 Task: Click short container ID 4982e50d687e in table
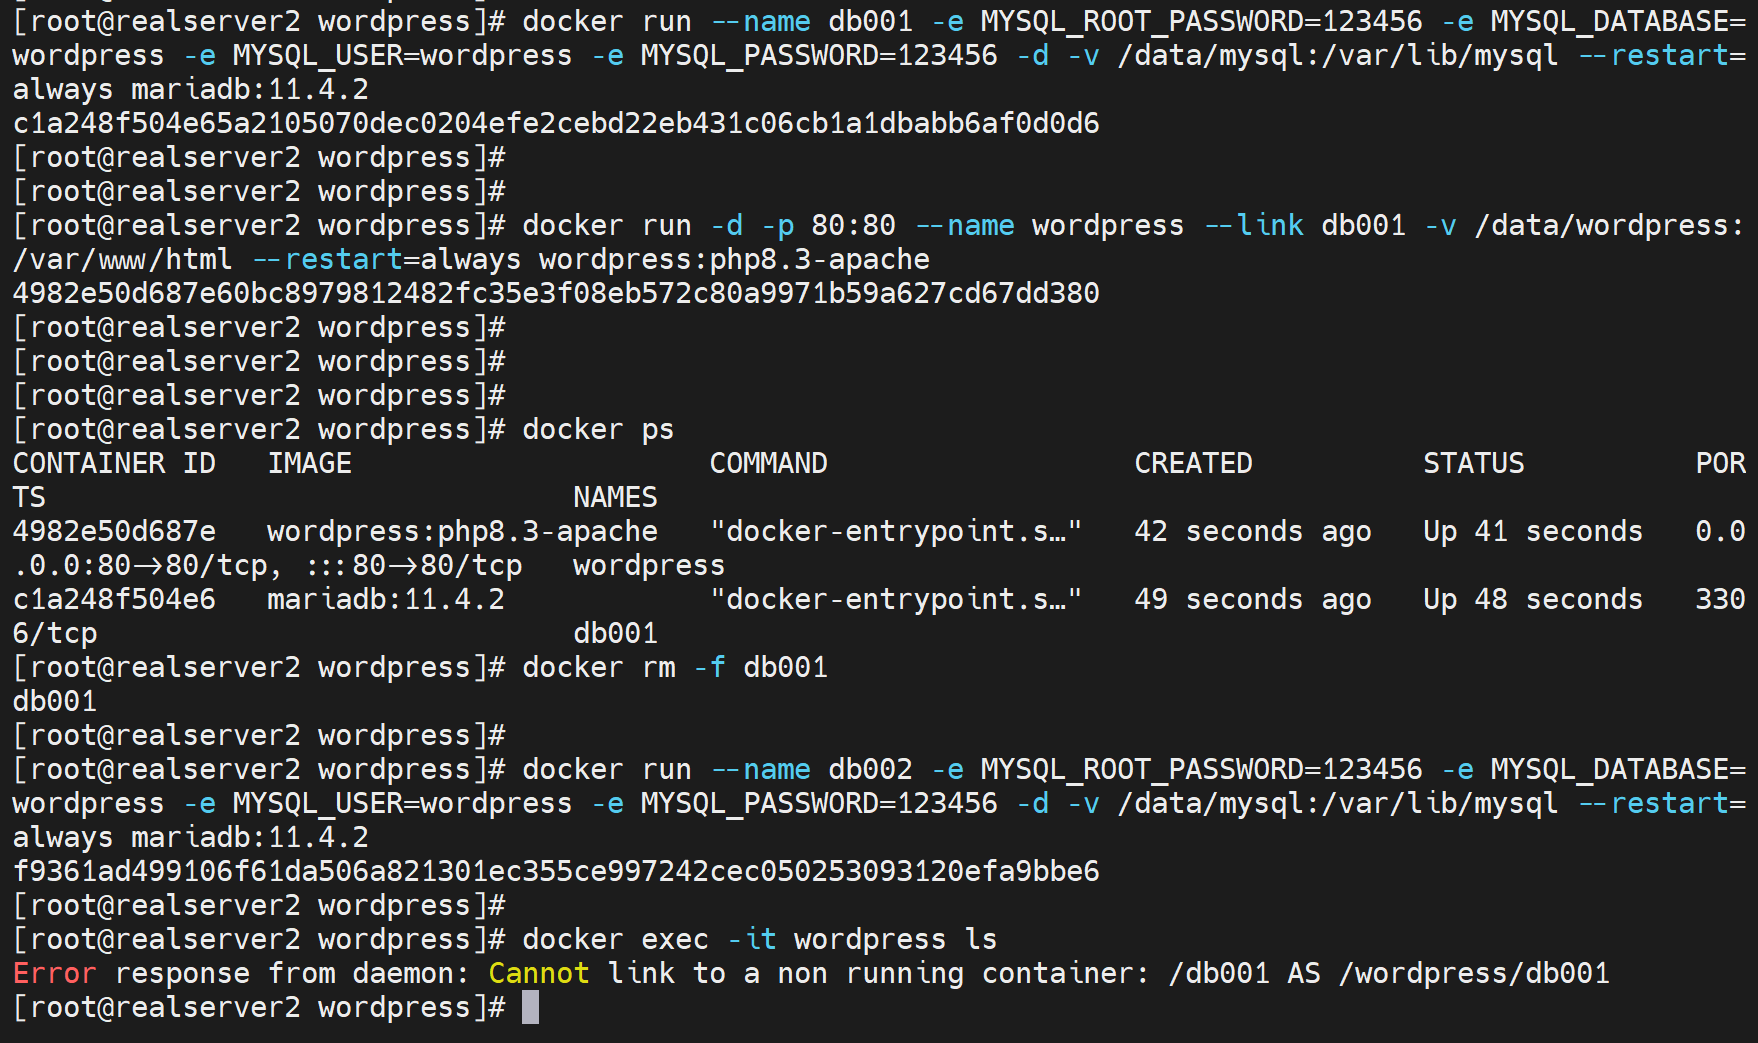coord(114,531)
